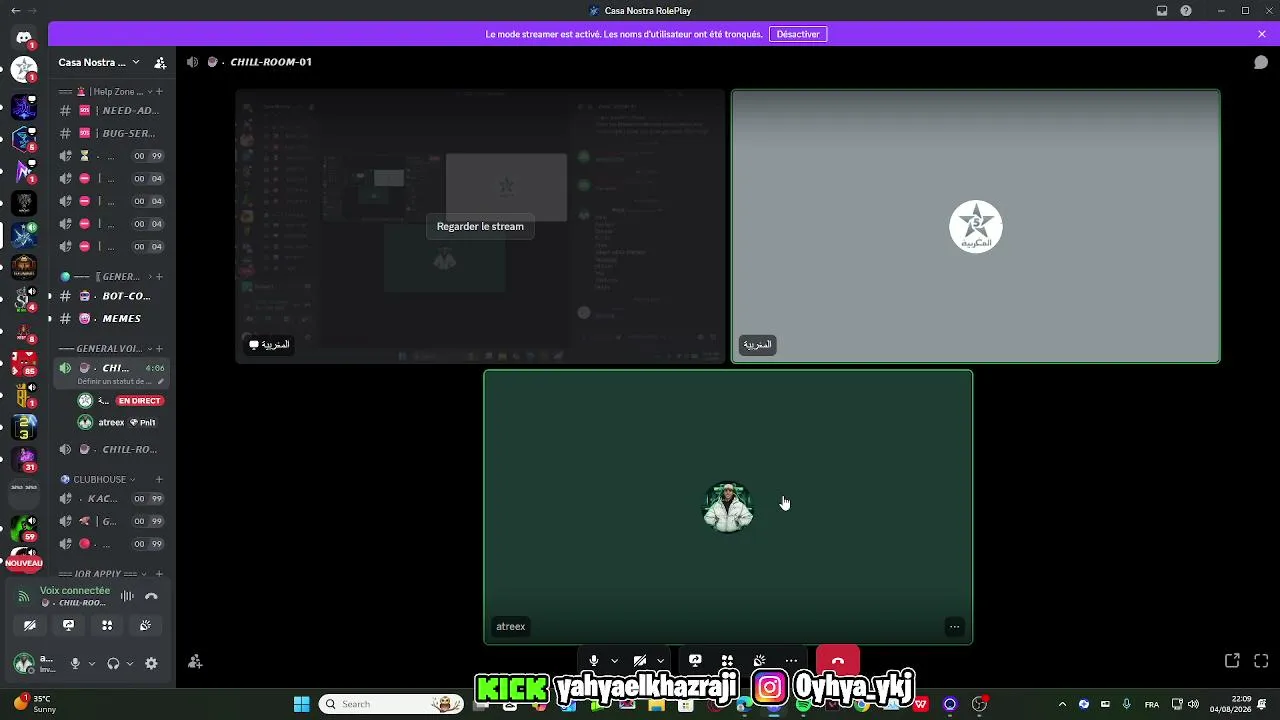
Task: Mute microphone in the user panel
Action: [75, 663]
